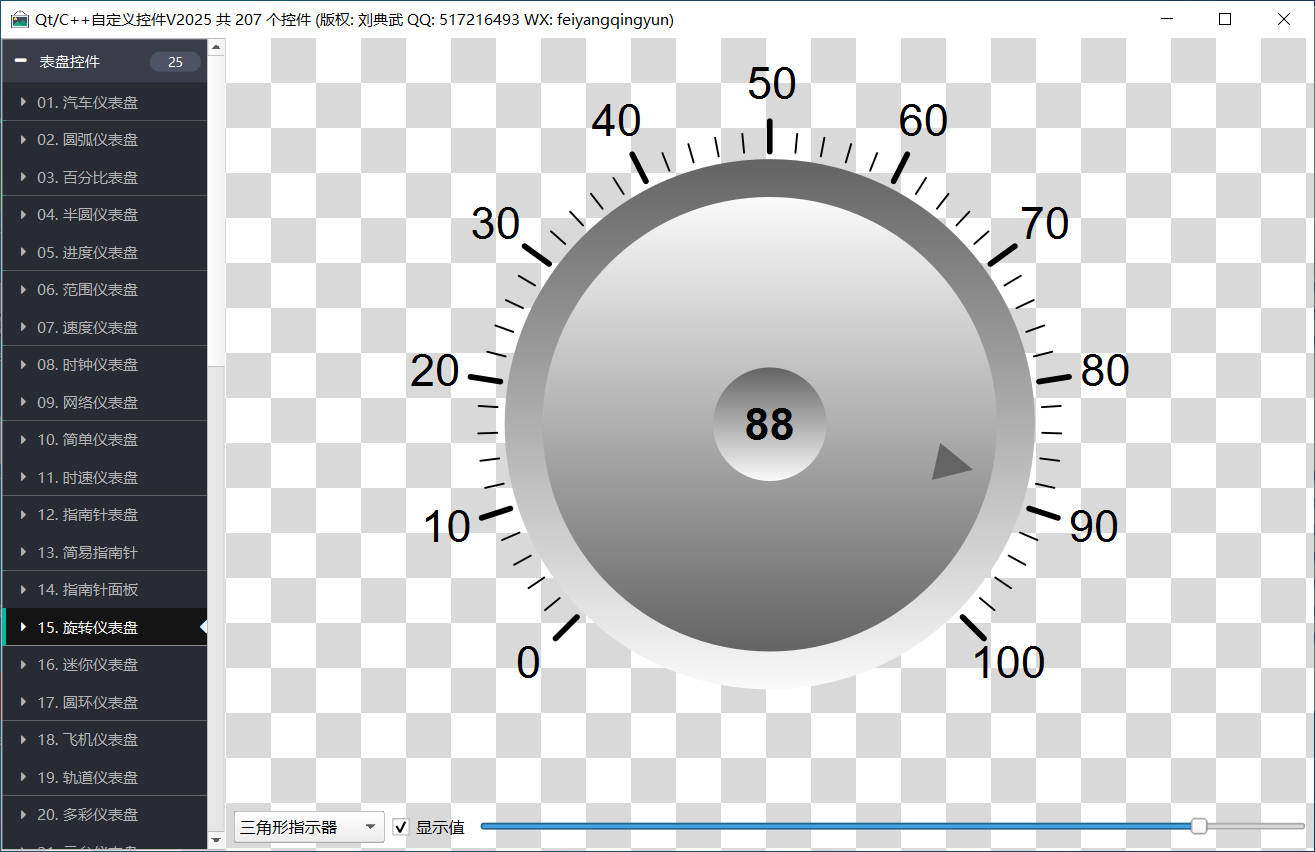Select 02. 圆弧仪表盘 item
This screenshot has width=1315, height=852.
point(104,140)
